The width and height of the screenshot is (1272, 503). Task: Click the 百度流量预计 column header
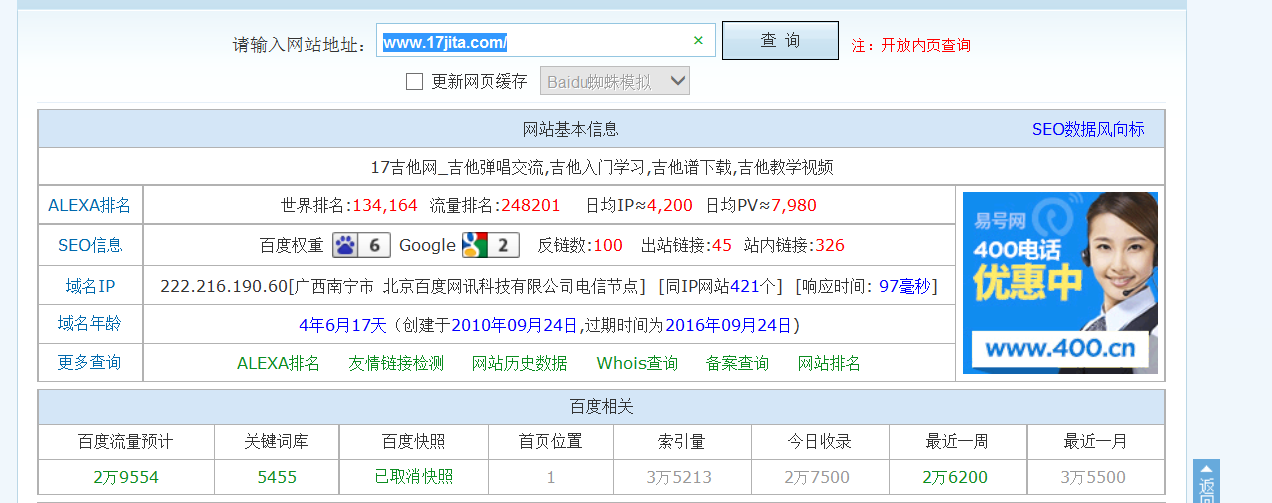126,441
